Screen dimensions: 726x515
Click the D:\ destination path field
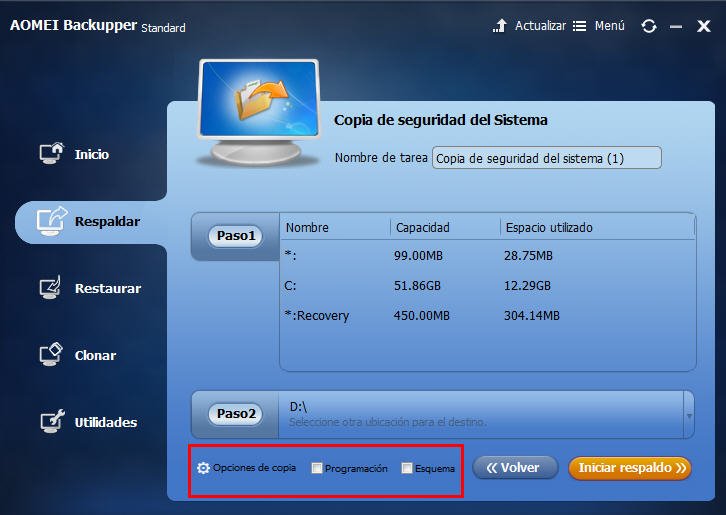(x=482, y=415)
